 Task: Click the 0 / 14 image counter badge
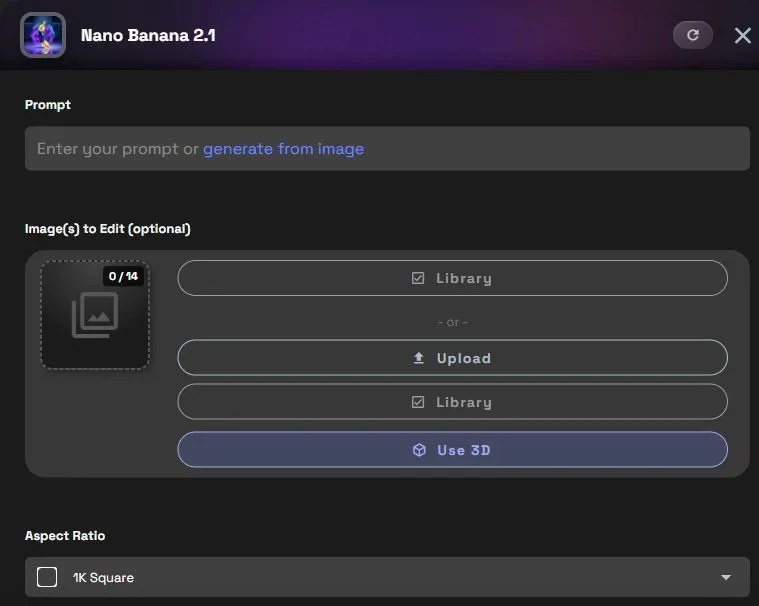(x=123, y=276)
